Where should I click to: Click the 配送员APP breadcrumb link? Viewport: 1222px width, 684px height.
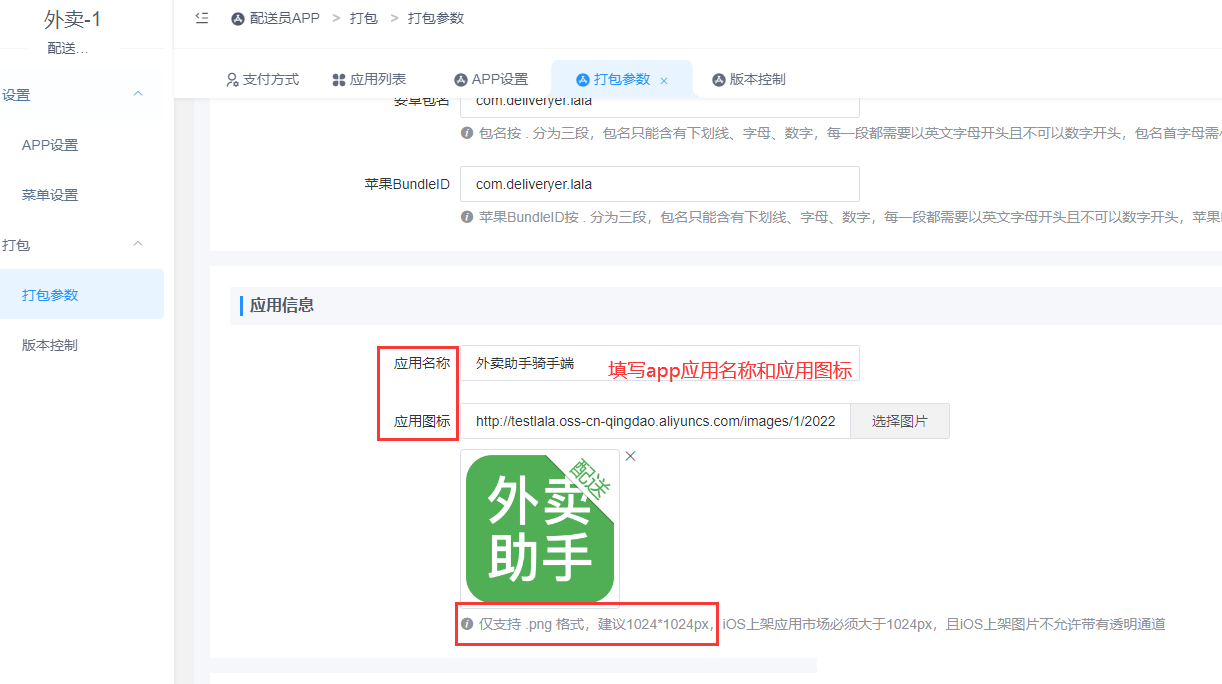pyautogui.click(x=285, y=19)
